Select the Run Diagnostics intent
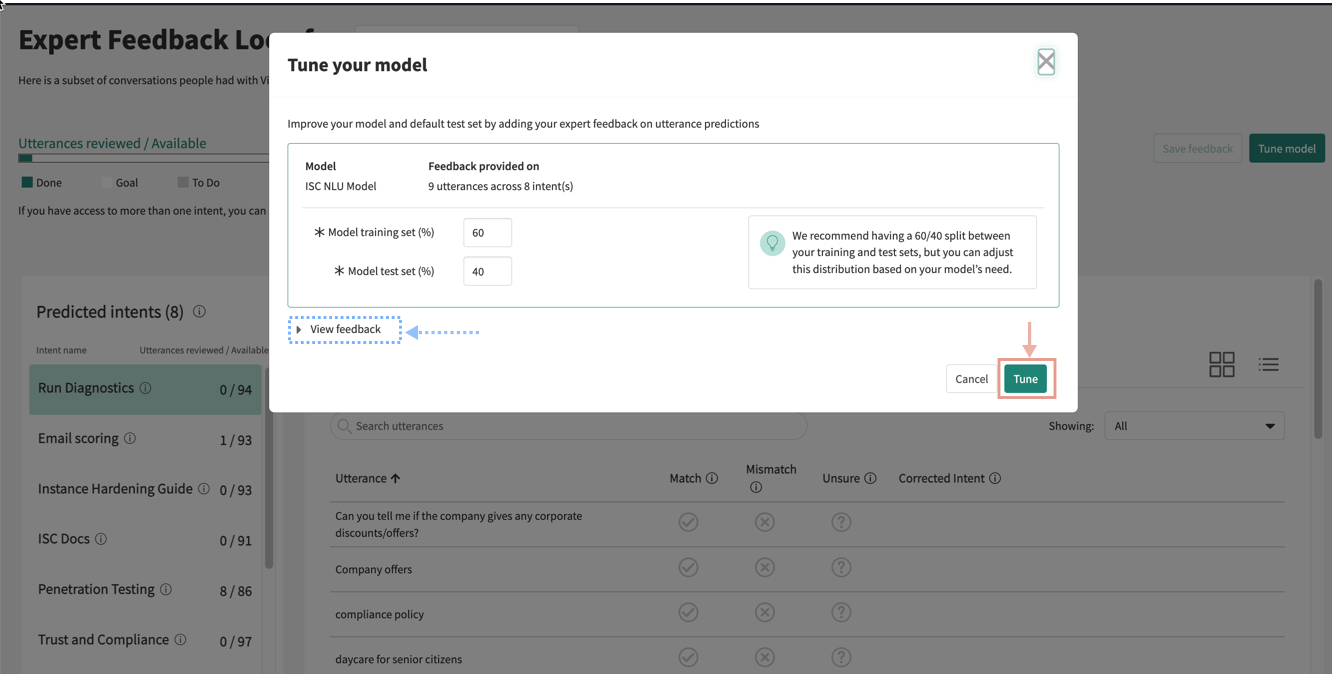Viewport: 1332px width, 674px height. 145,389
